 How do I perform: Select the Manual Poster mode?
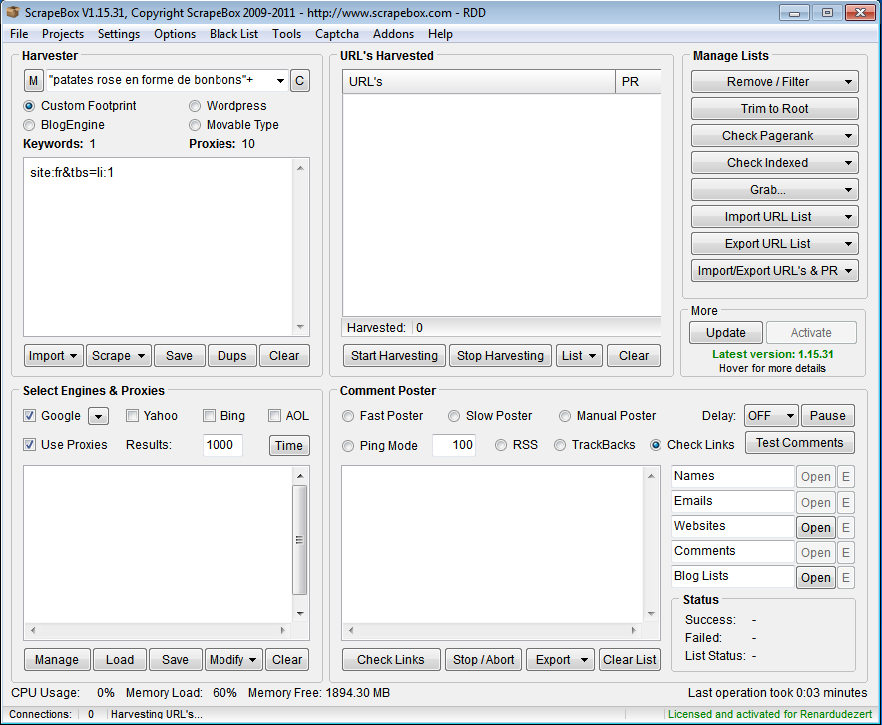[x=565, y=416]
